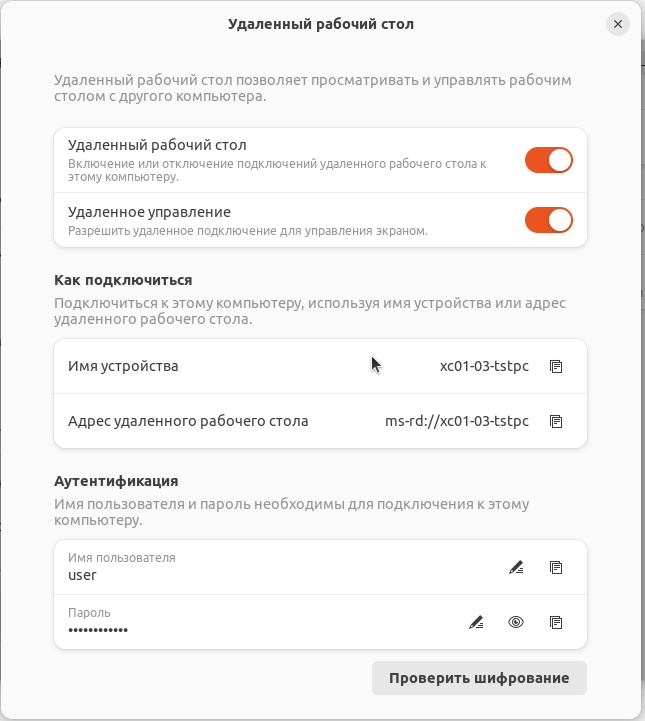Viewport: 645px width, 721px height.
Task: Copy the remote desktop address
Action: [x=556, y=421]
